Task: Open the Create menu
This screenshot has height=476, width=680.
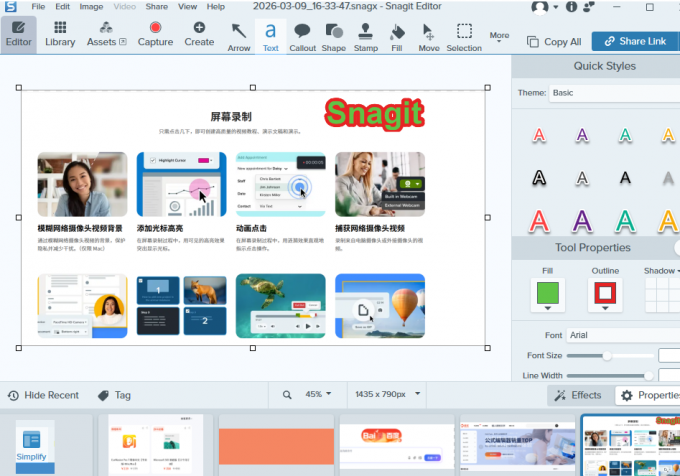Action: [199, 34]
